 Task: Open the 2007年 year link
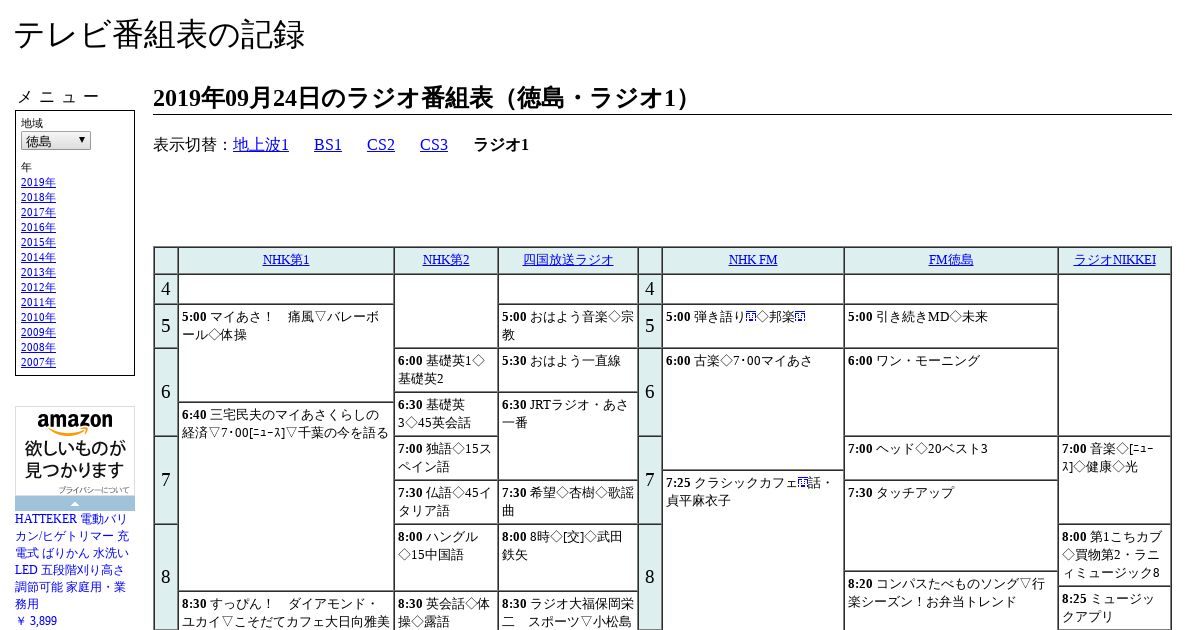coord(38,362)
